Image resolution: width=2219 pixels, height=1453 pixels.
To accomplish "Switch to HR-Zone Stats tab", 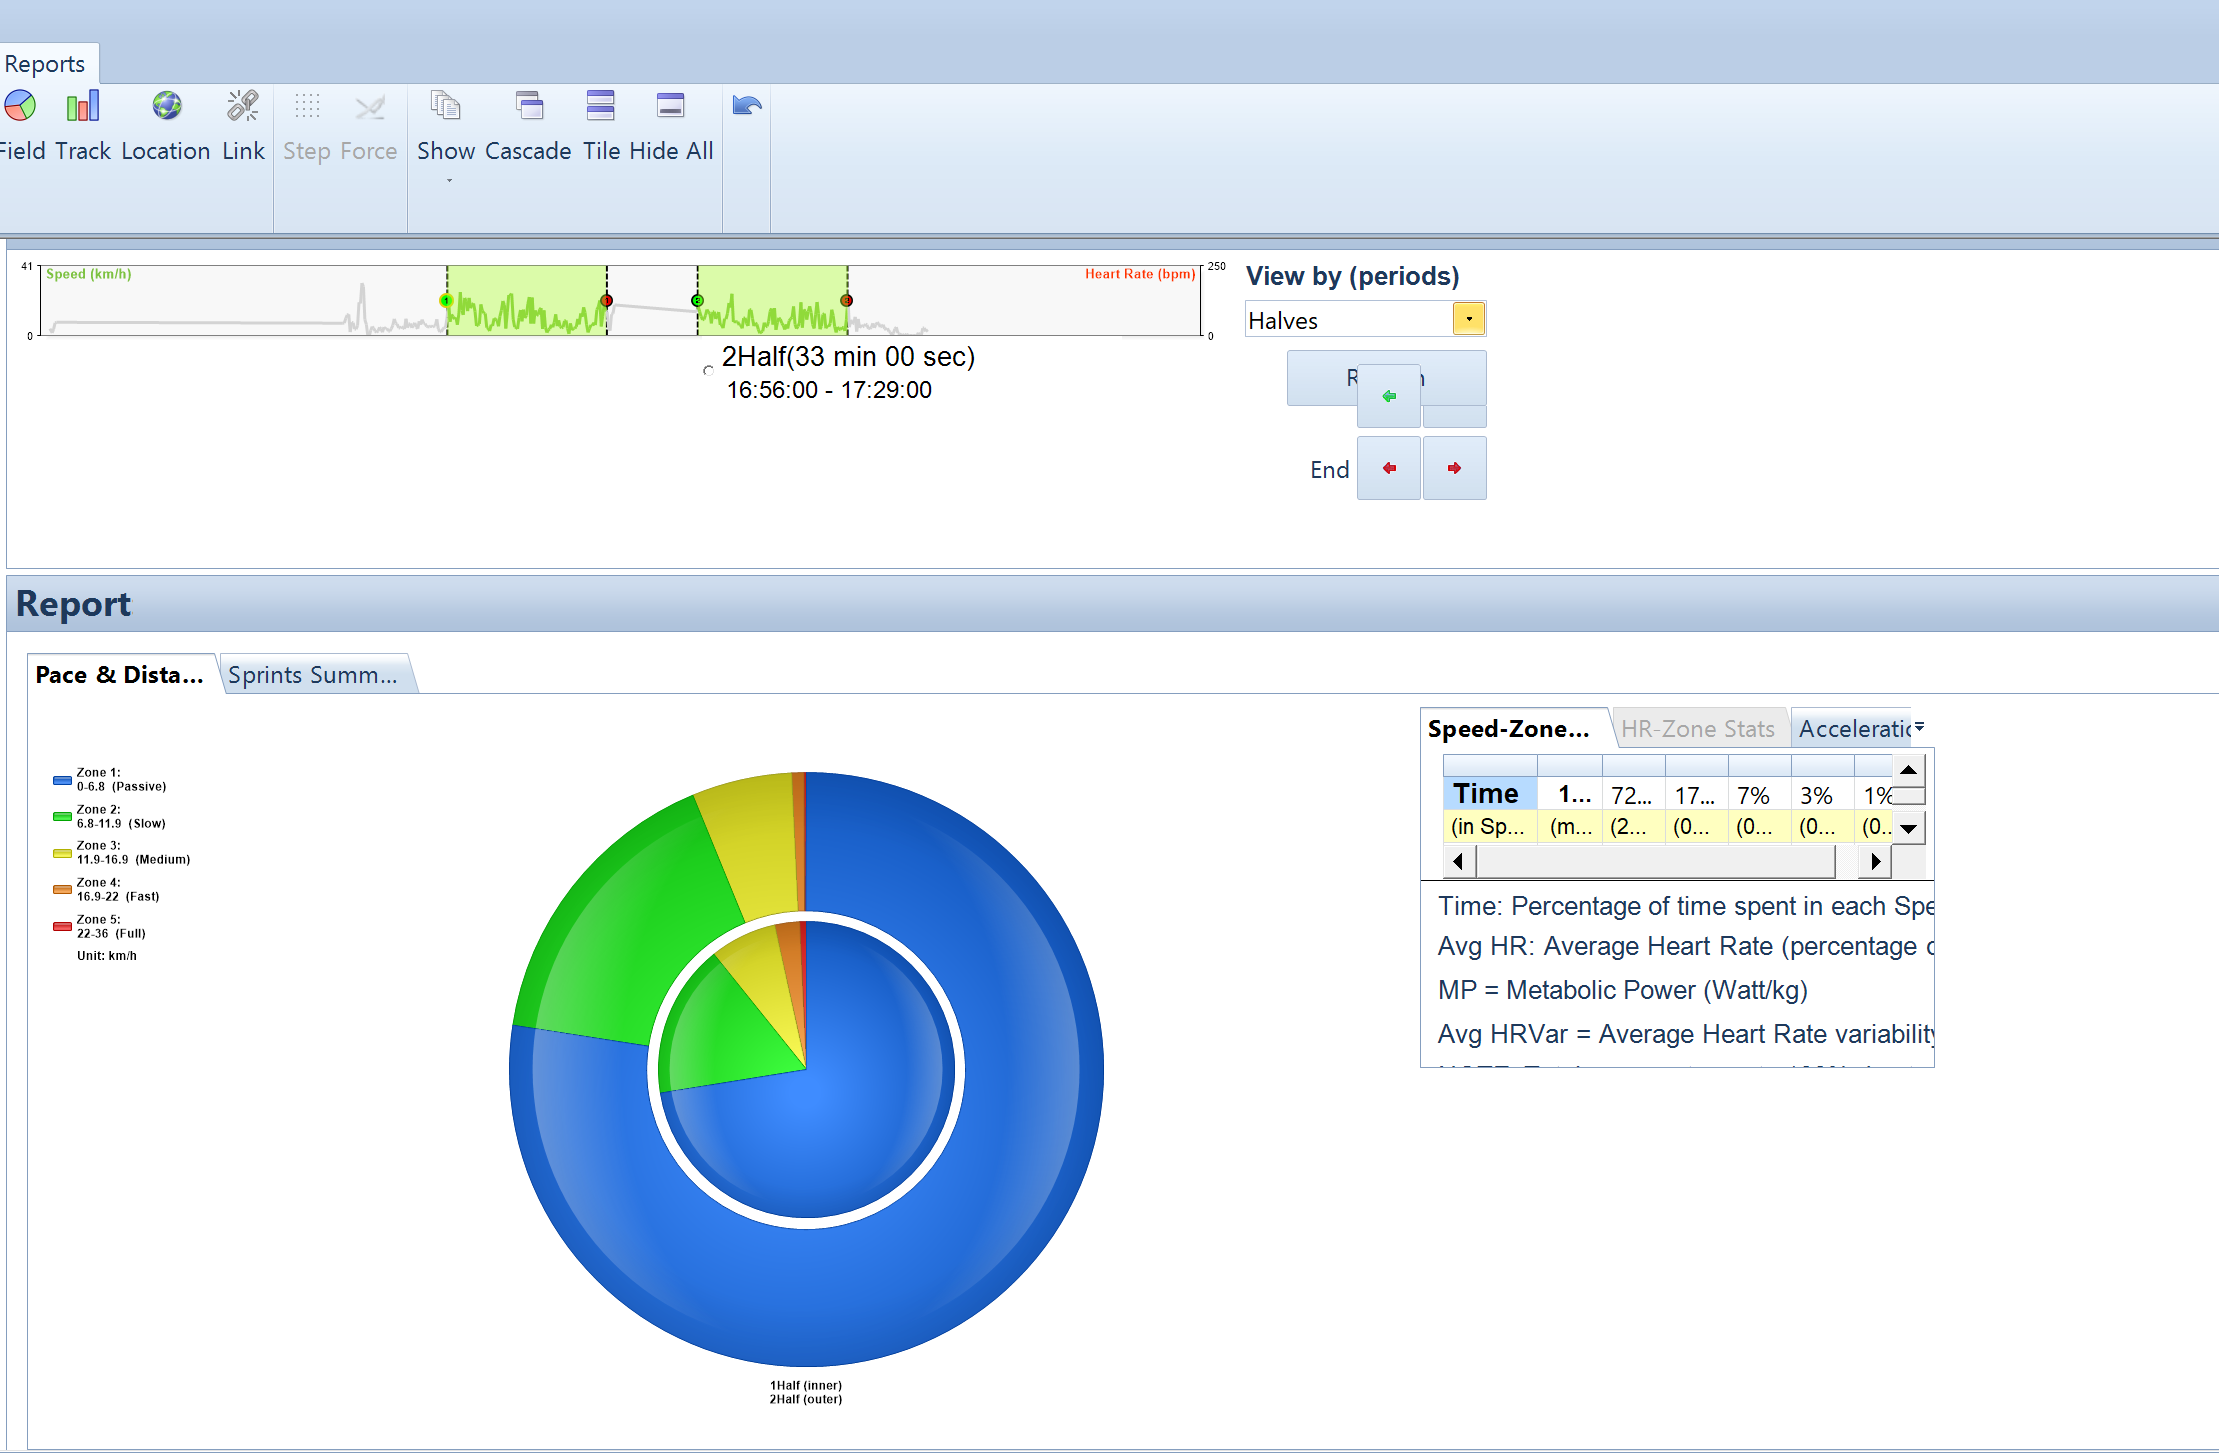I will point(1702,726).
